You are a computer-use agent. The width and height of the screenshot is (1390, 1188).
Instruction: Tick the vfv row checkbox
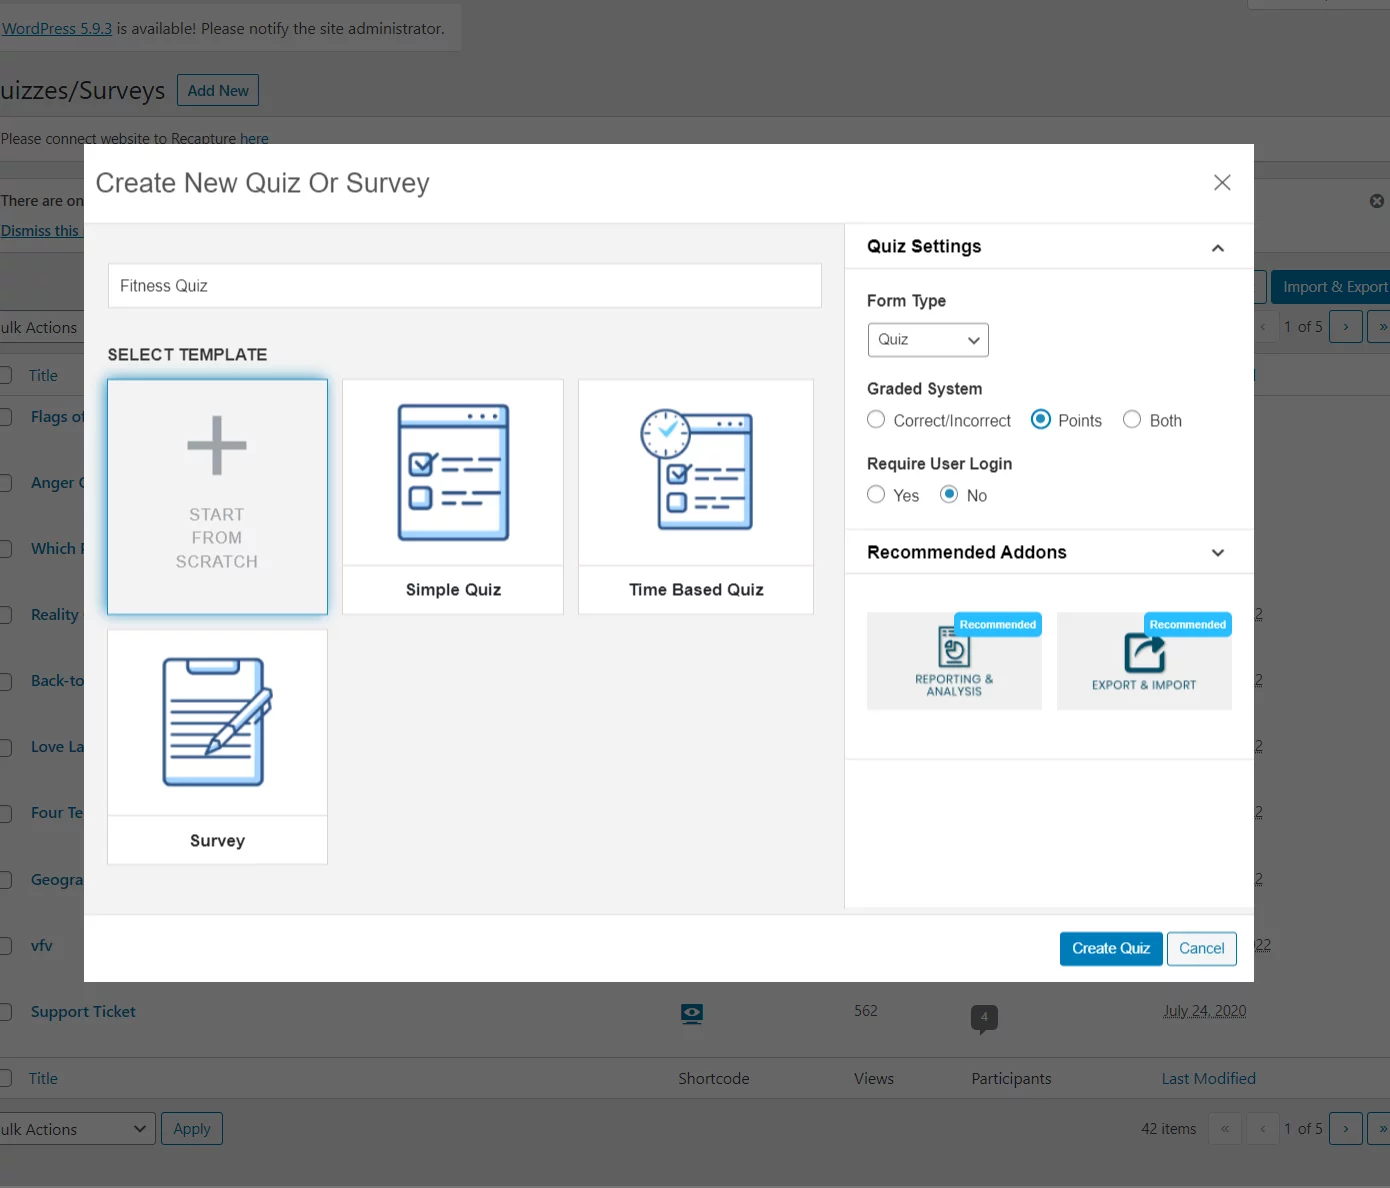tap(5, 946)
